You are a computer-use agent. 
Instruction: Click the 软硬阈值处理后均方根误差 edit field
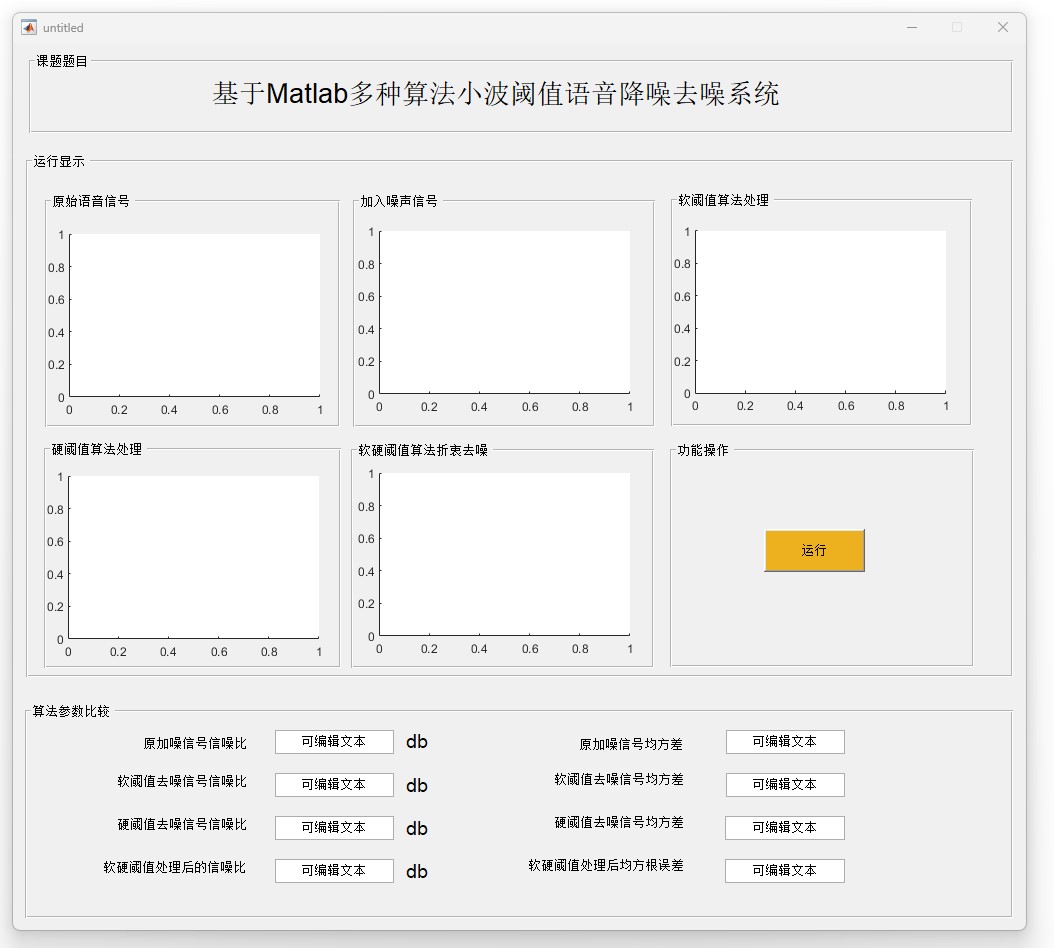click(x=784, y=871)
